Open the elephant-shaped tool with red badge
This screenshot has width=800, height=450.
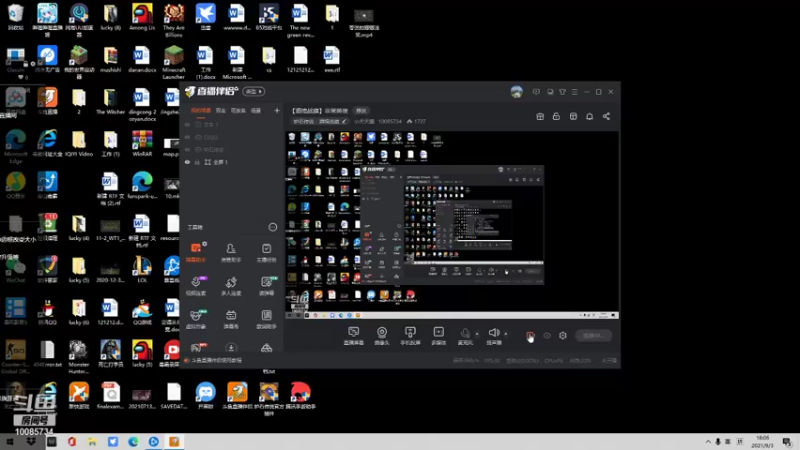196,348
